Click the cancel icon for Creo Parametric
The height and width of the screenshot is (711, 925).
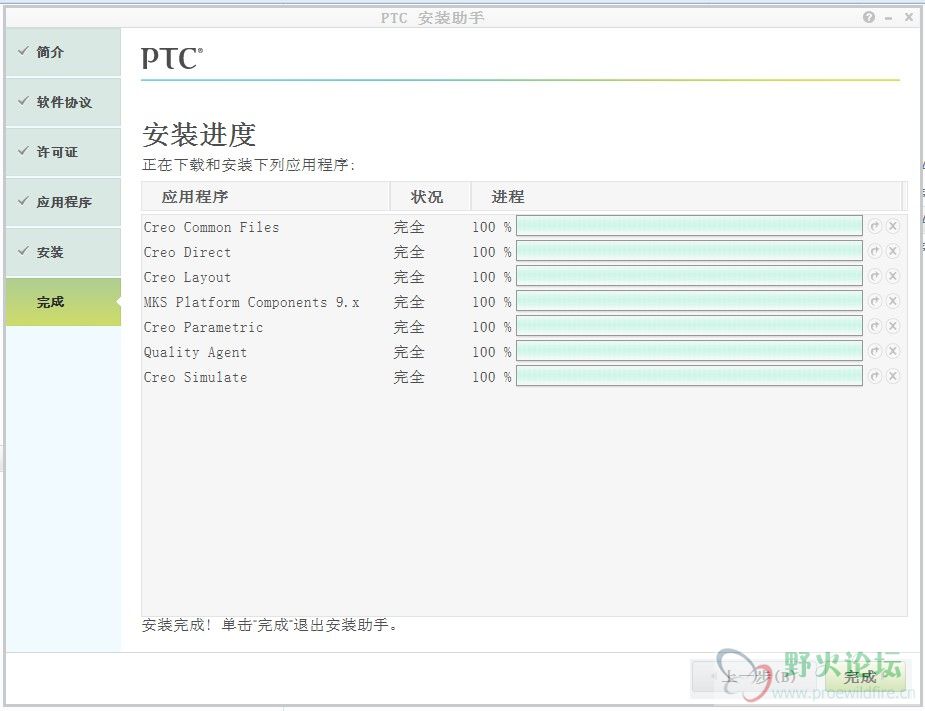click(893, 326)
